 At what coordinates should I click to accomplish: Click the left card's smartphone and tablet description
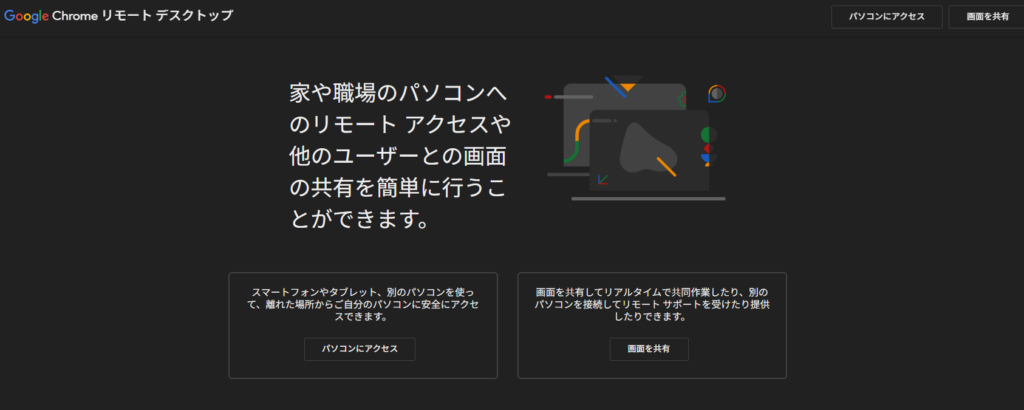(x=362, y=301)
